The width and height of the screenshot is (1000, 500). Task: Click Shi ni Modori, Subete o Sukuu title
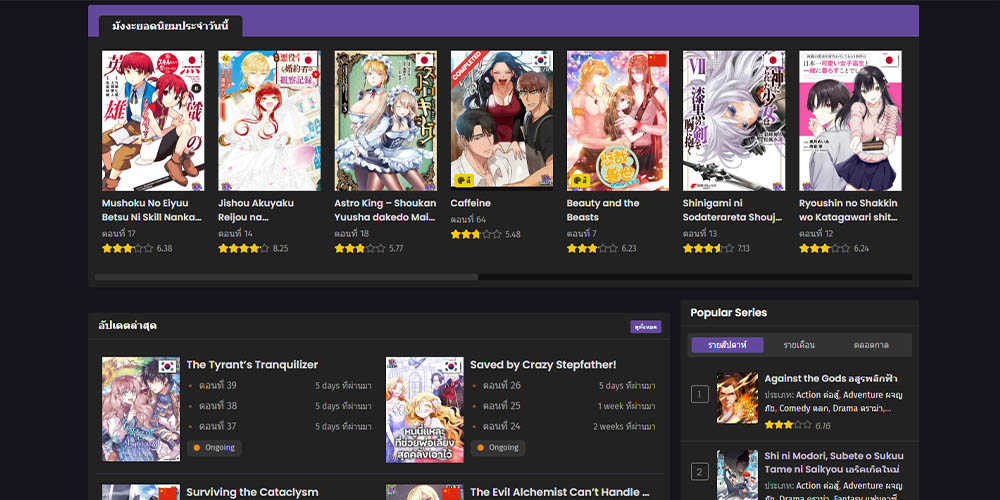[x=834, y=462]
